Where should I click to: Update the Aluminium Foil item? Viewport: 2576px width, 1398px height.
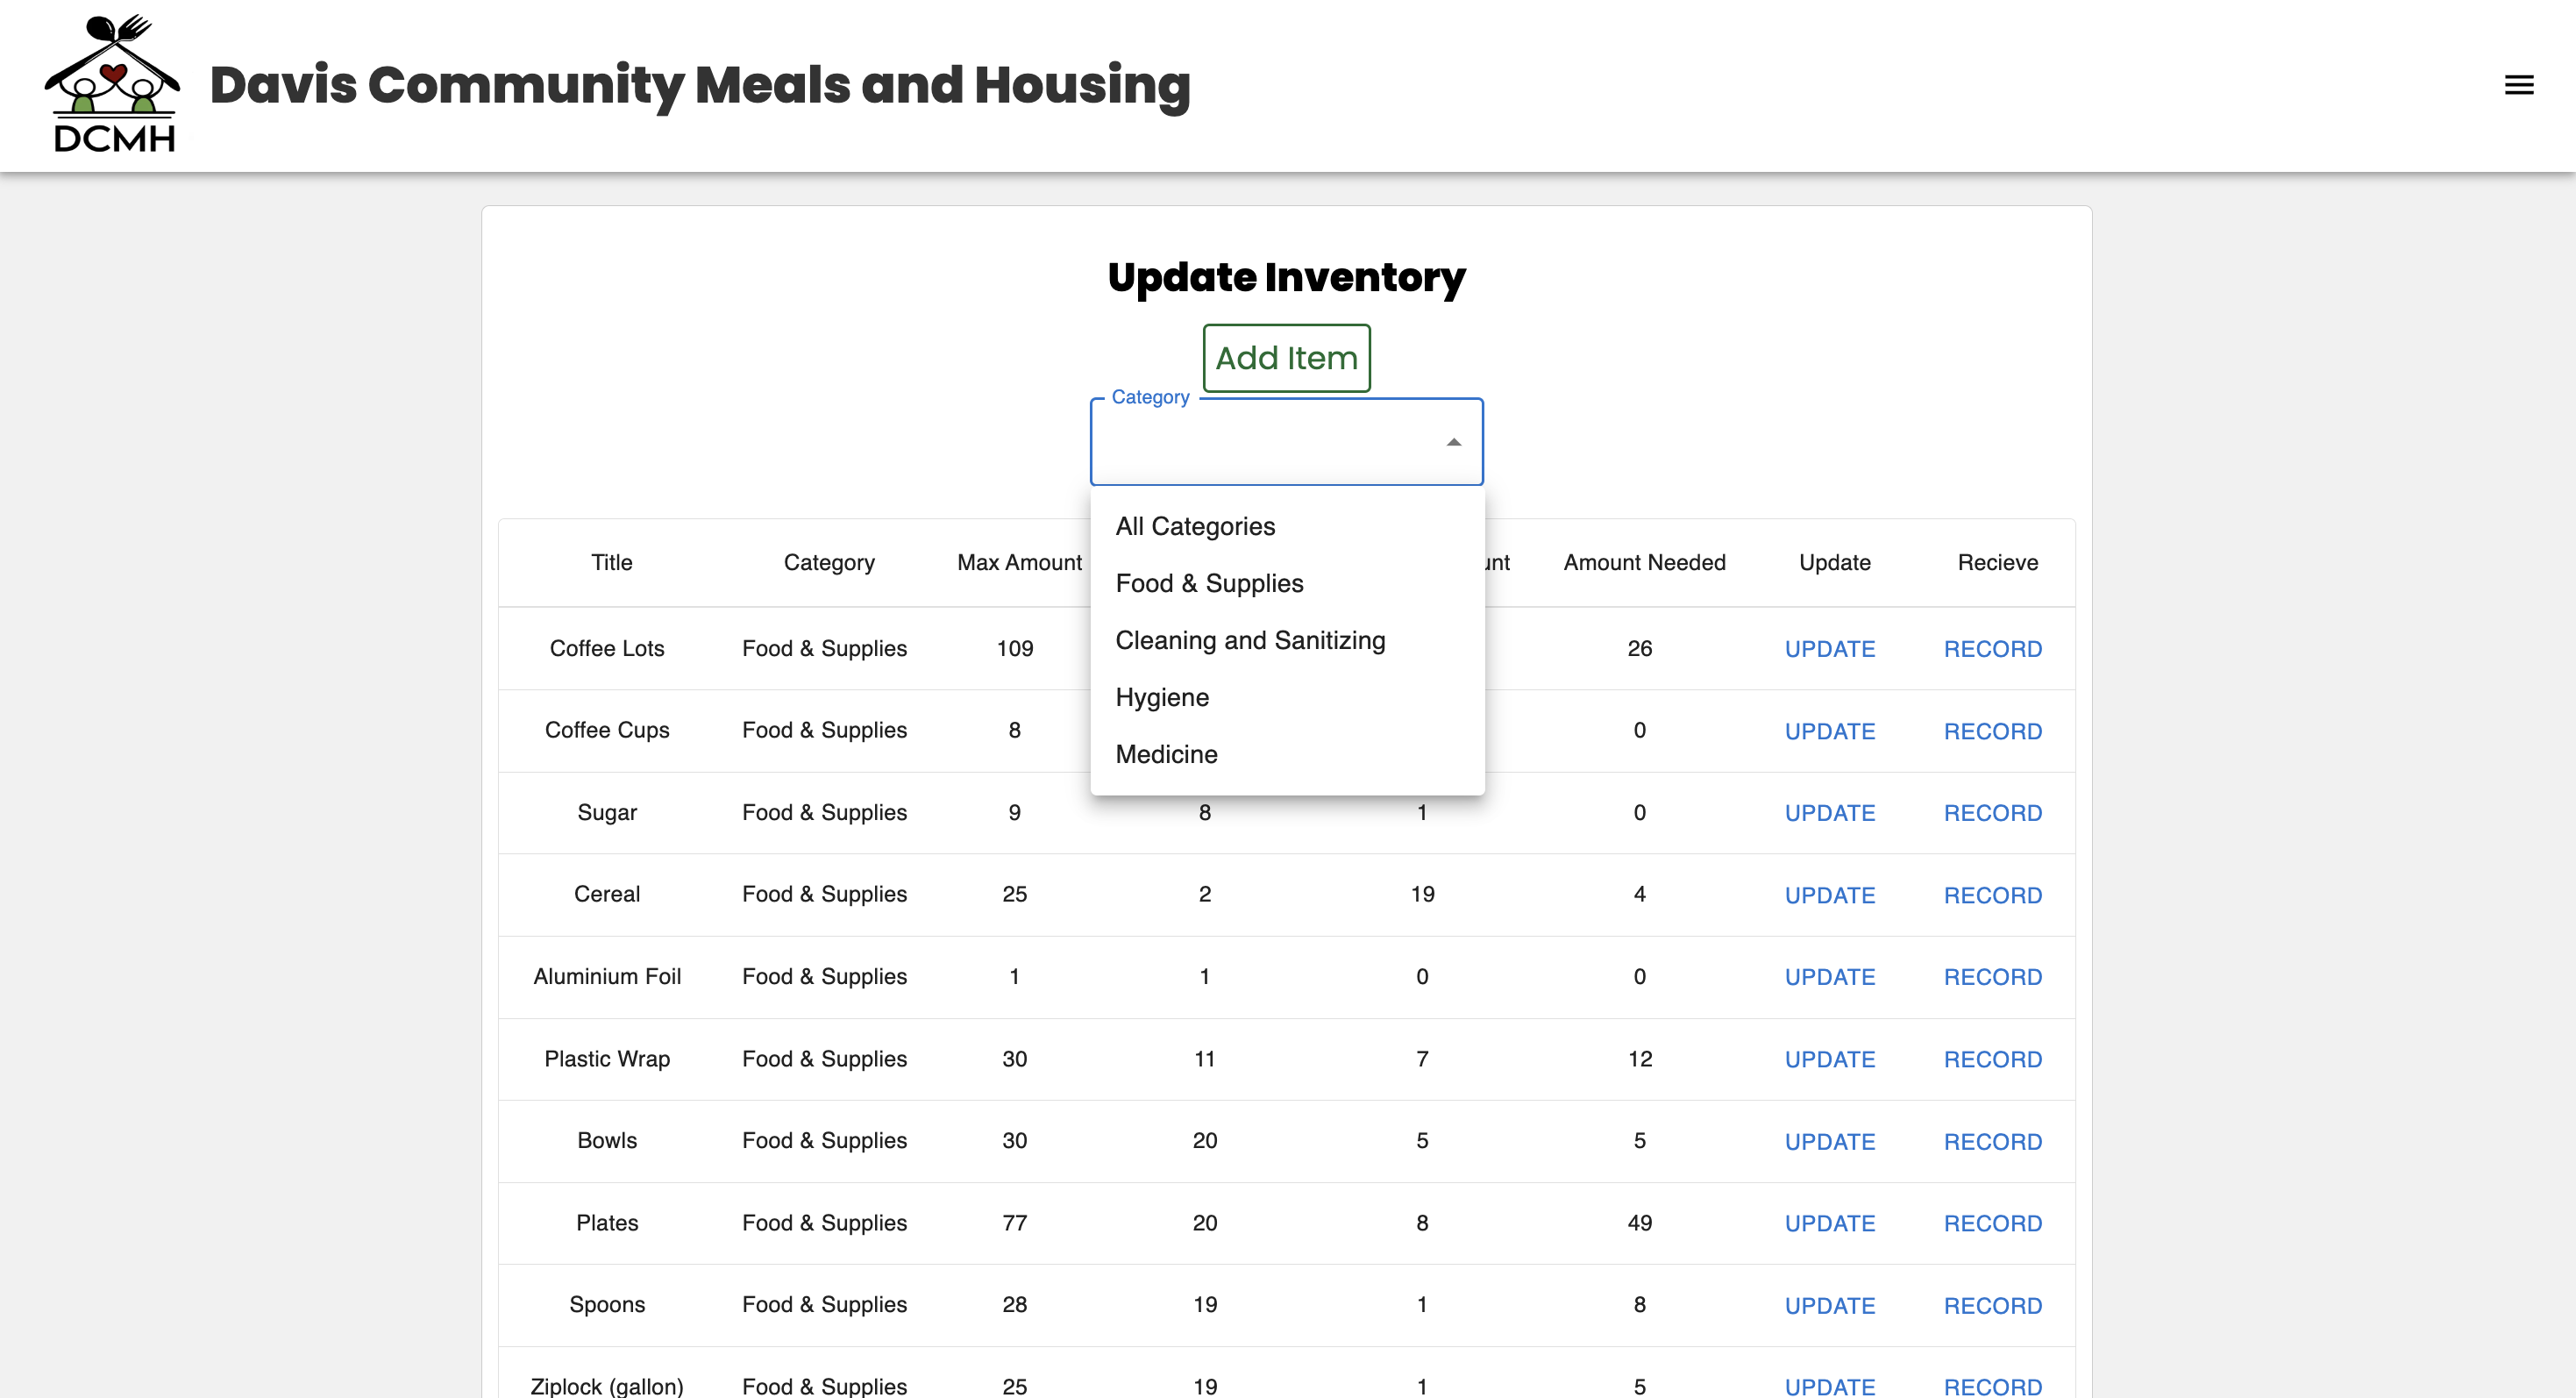point(1829,977)
